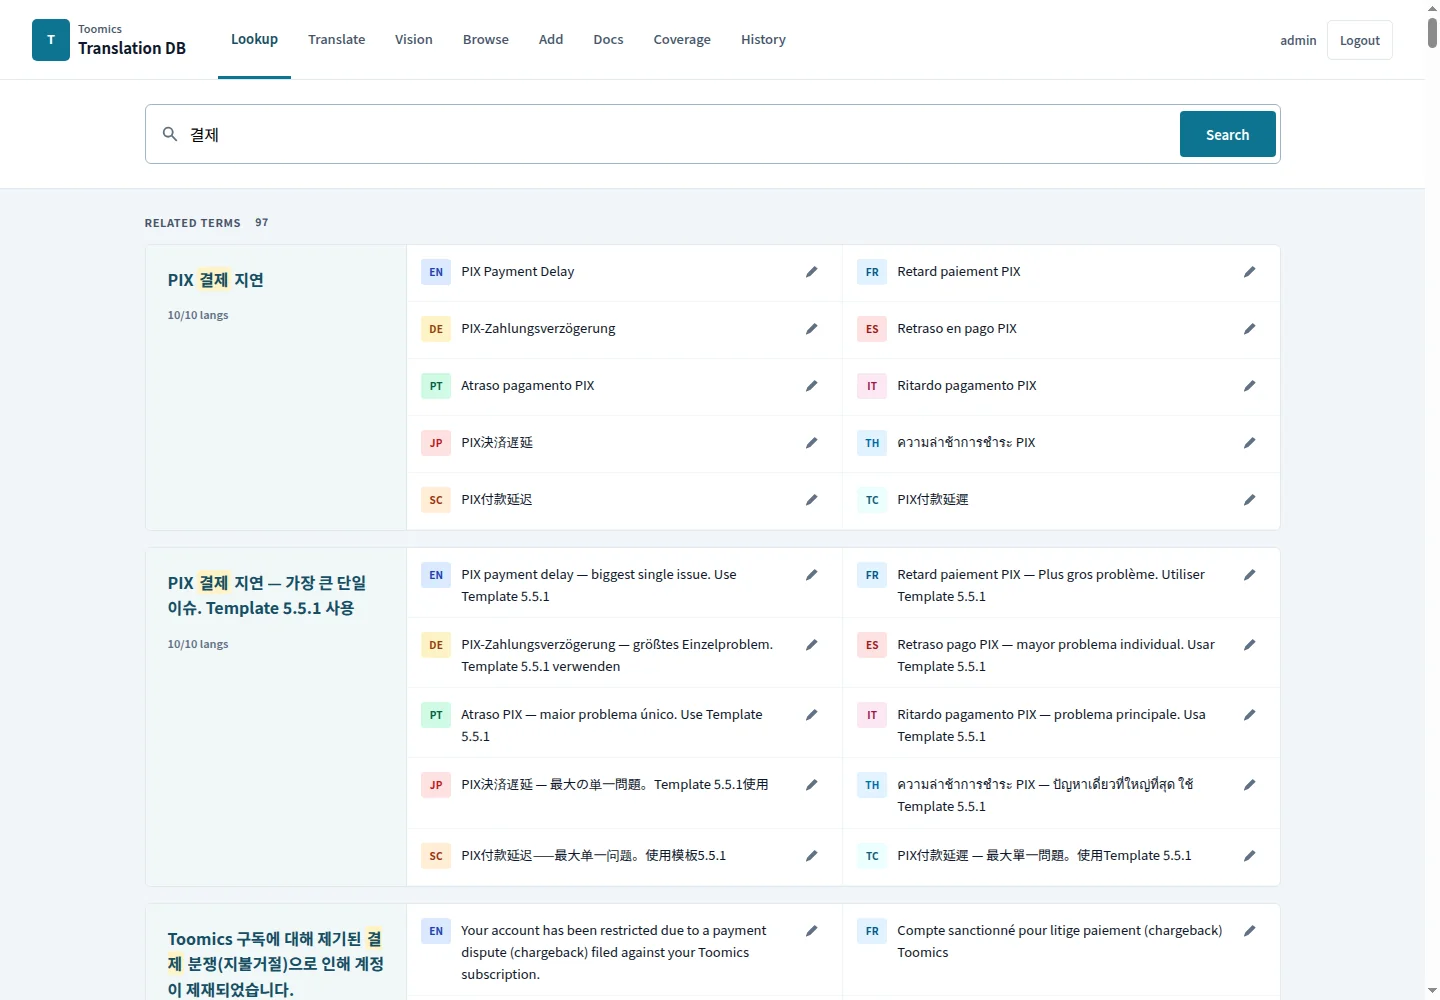Viewport: 1440px width, 1000px height.
Task: View the Coverage tab
Action: (682, 40)
